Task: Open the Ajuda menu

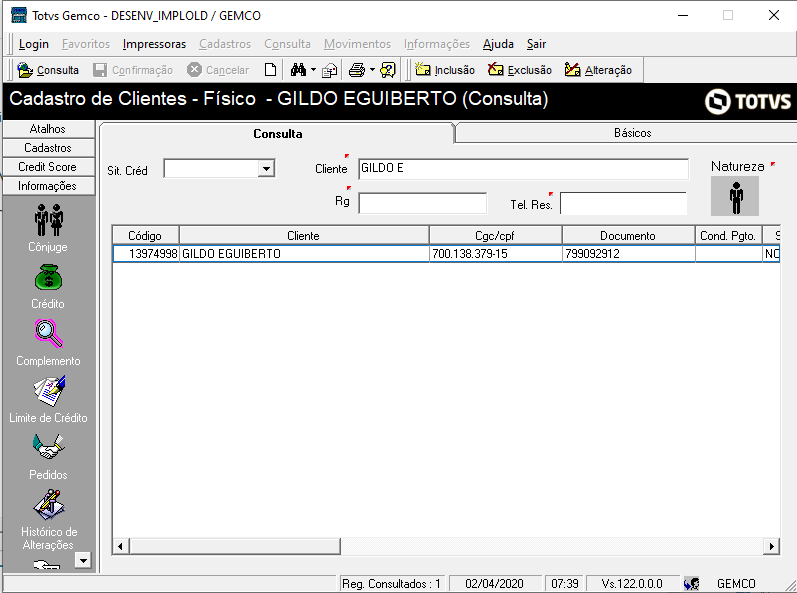Action: click(x=498, y=44)
